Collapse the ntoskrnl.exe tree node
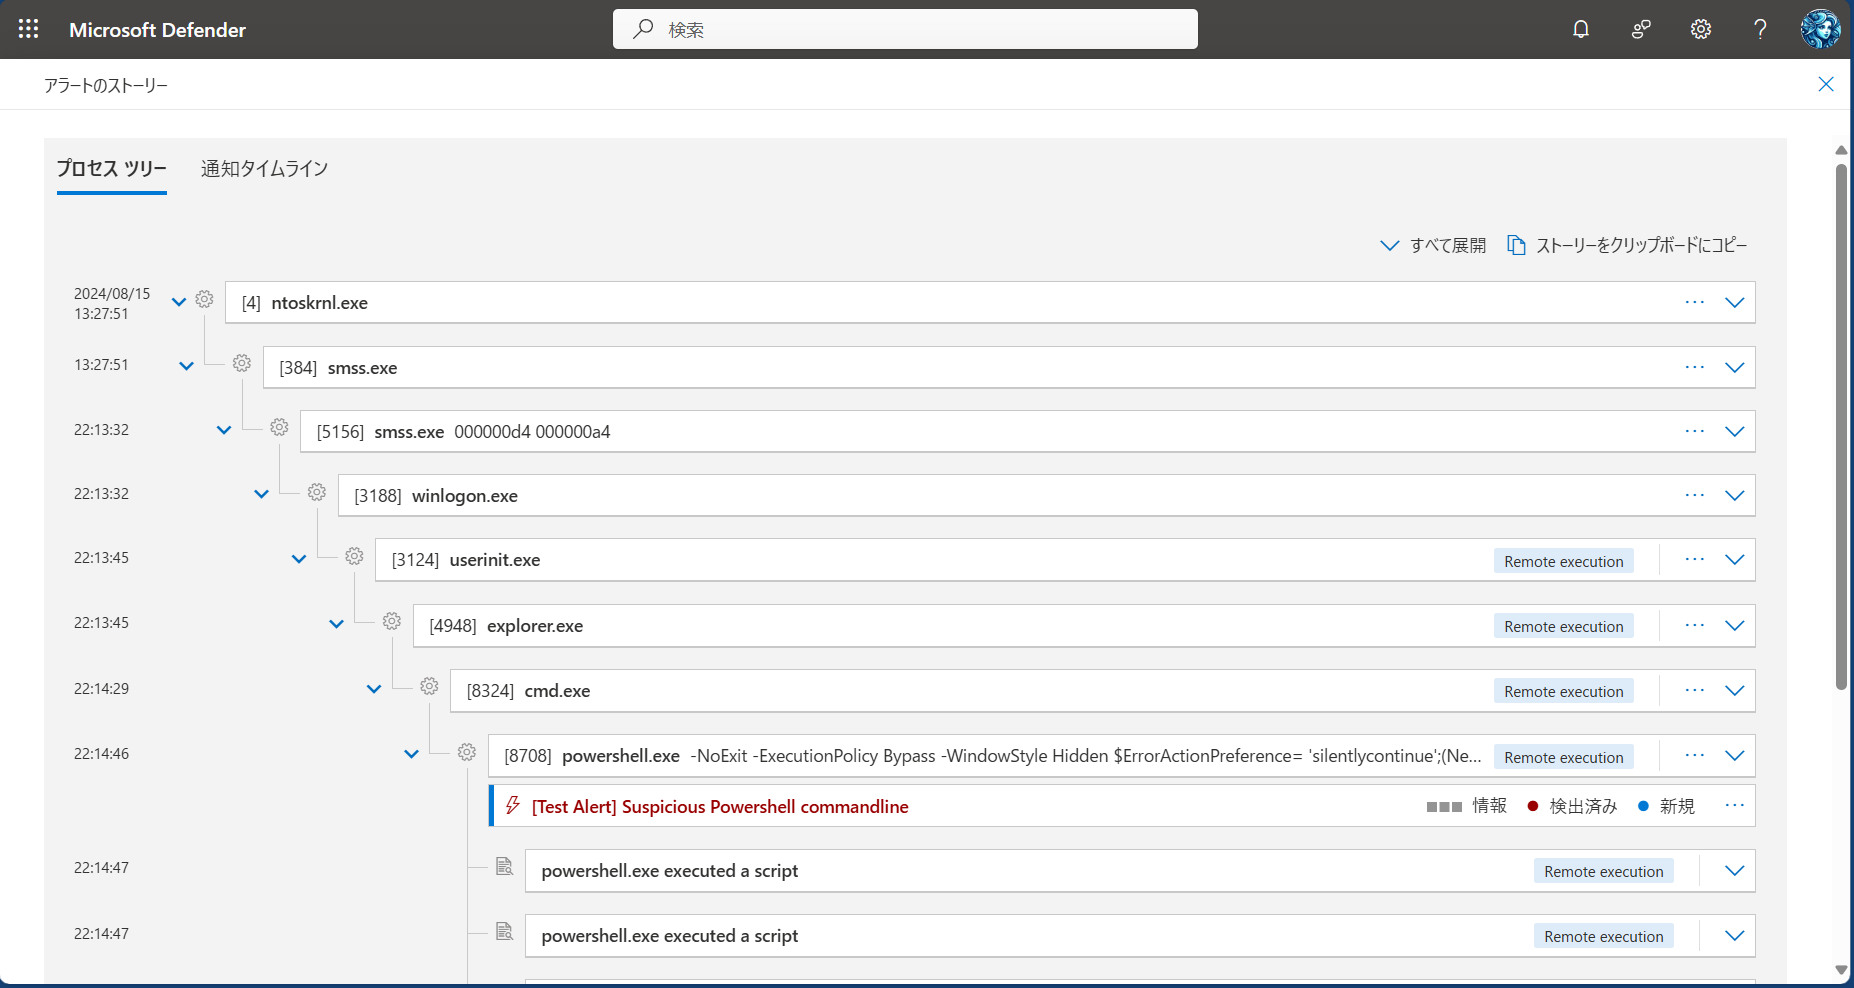This screenshot has width=1854, height=988. 179,302
